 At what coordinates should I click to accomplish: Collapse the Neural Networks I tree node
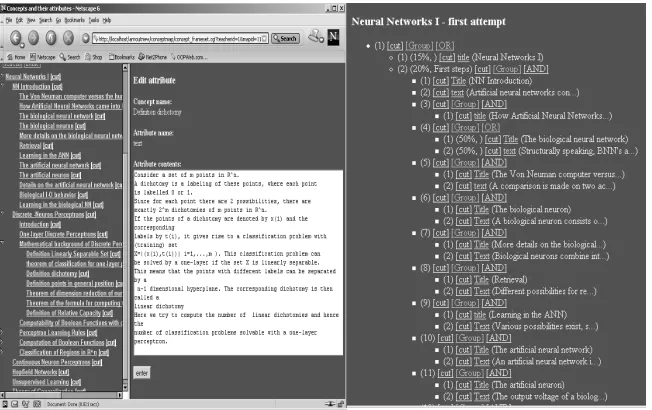2,77
